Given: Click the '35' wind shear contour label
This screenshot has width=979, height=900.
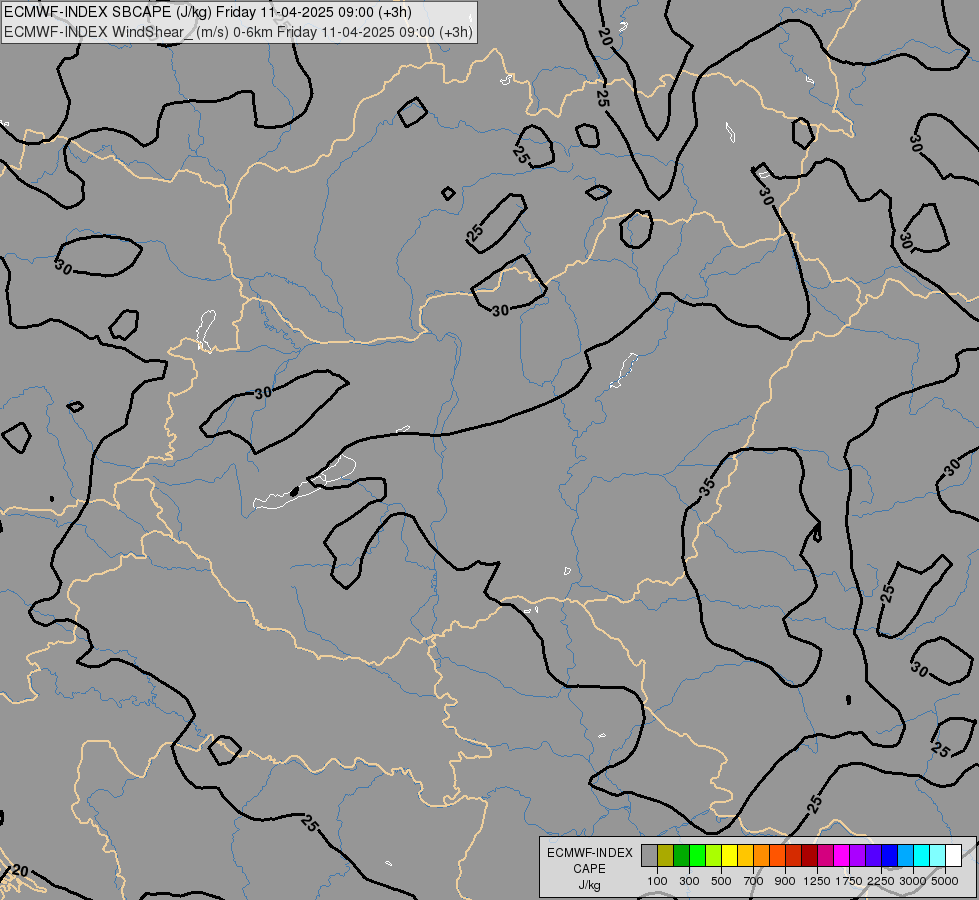Looking at the screenshot, I should (707, 487).
